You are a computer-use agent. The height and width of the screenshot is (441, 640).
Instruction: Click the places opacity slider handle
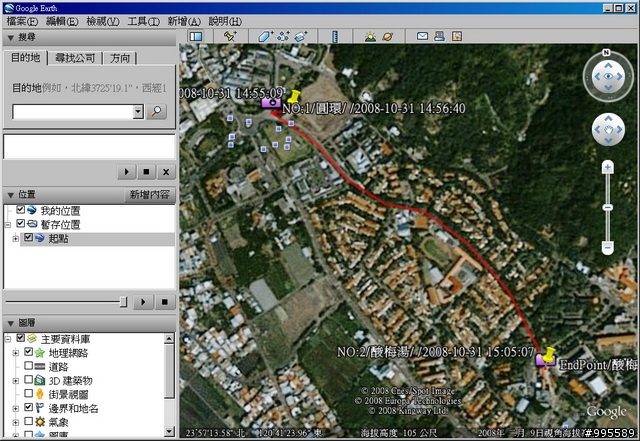(x=123, y=302)
